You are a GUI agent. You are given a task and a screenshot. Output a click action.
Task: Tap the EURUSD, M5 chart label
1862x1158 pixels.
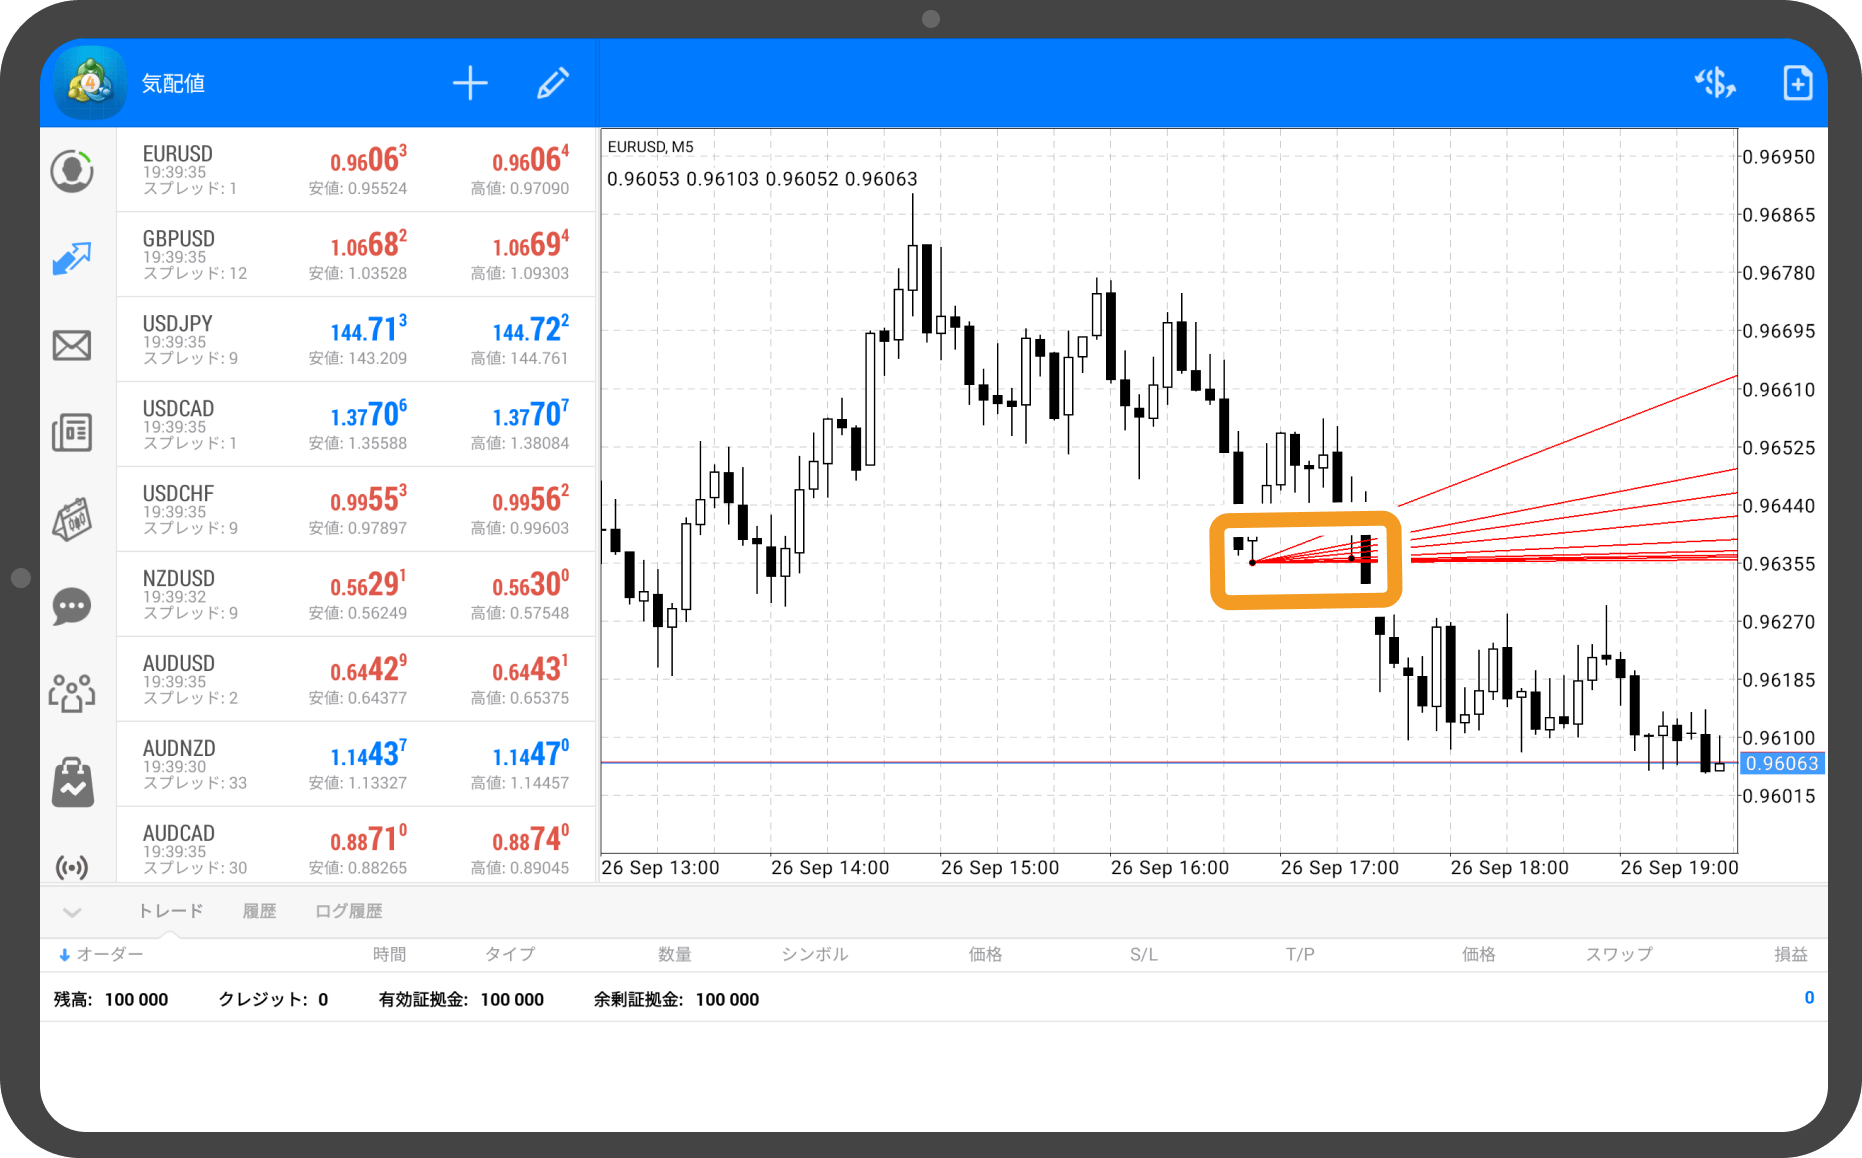[x=650, y=147]
